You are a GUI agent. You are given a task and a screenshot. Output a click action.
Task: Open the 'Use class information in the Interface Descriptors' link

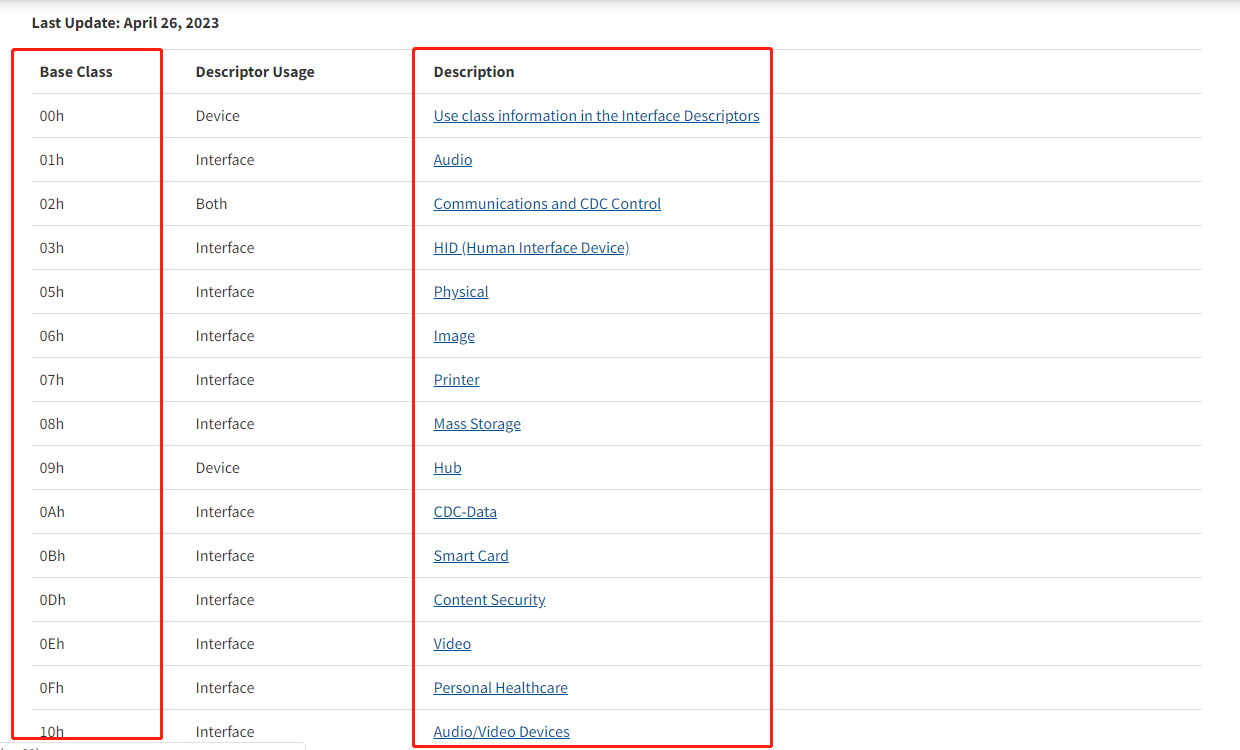[x=596, y=116]
